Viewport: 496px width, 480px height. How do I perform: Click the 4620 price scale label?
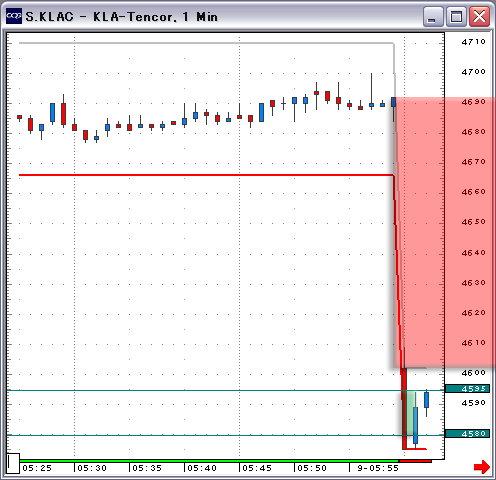(x=473, y=313)
